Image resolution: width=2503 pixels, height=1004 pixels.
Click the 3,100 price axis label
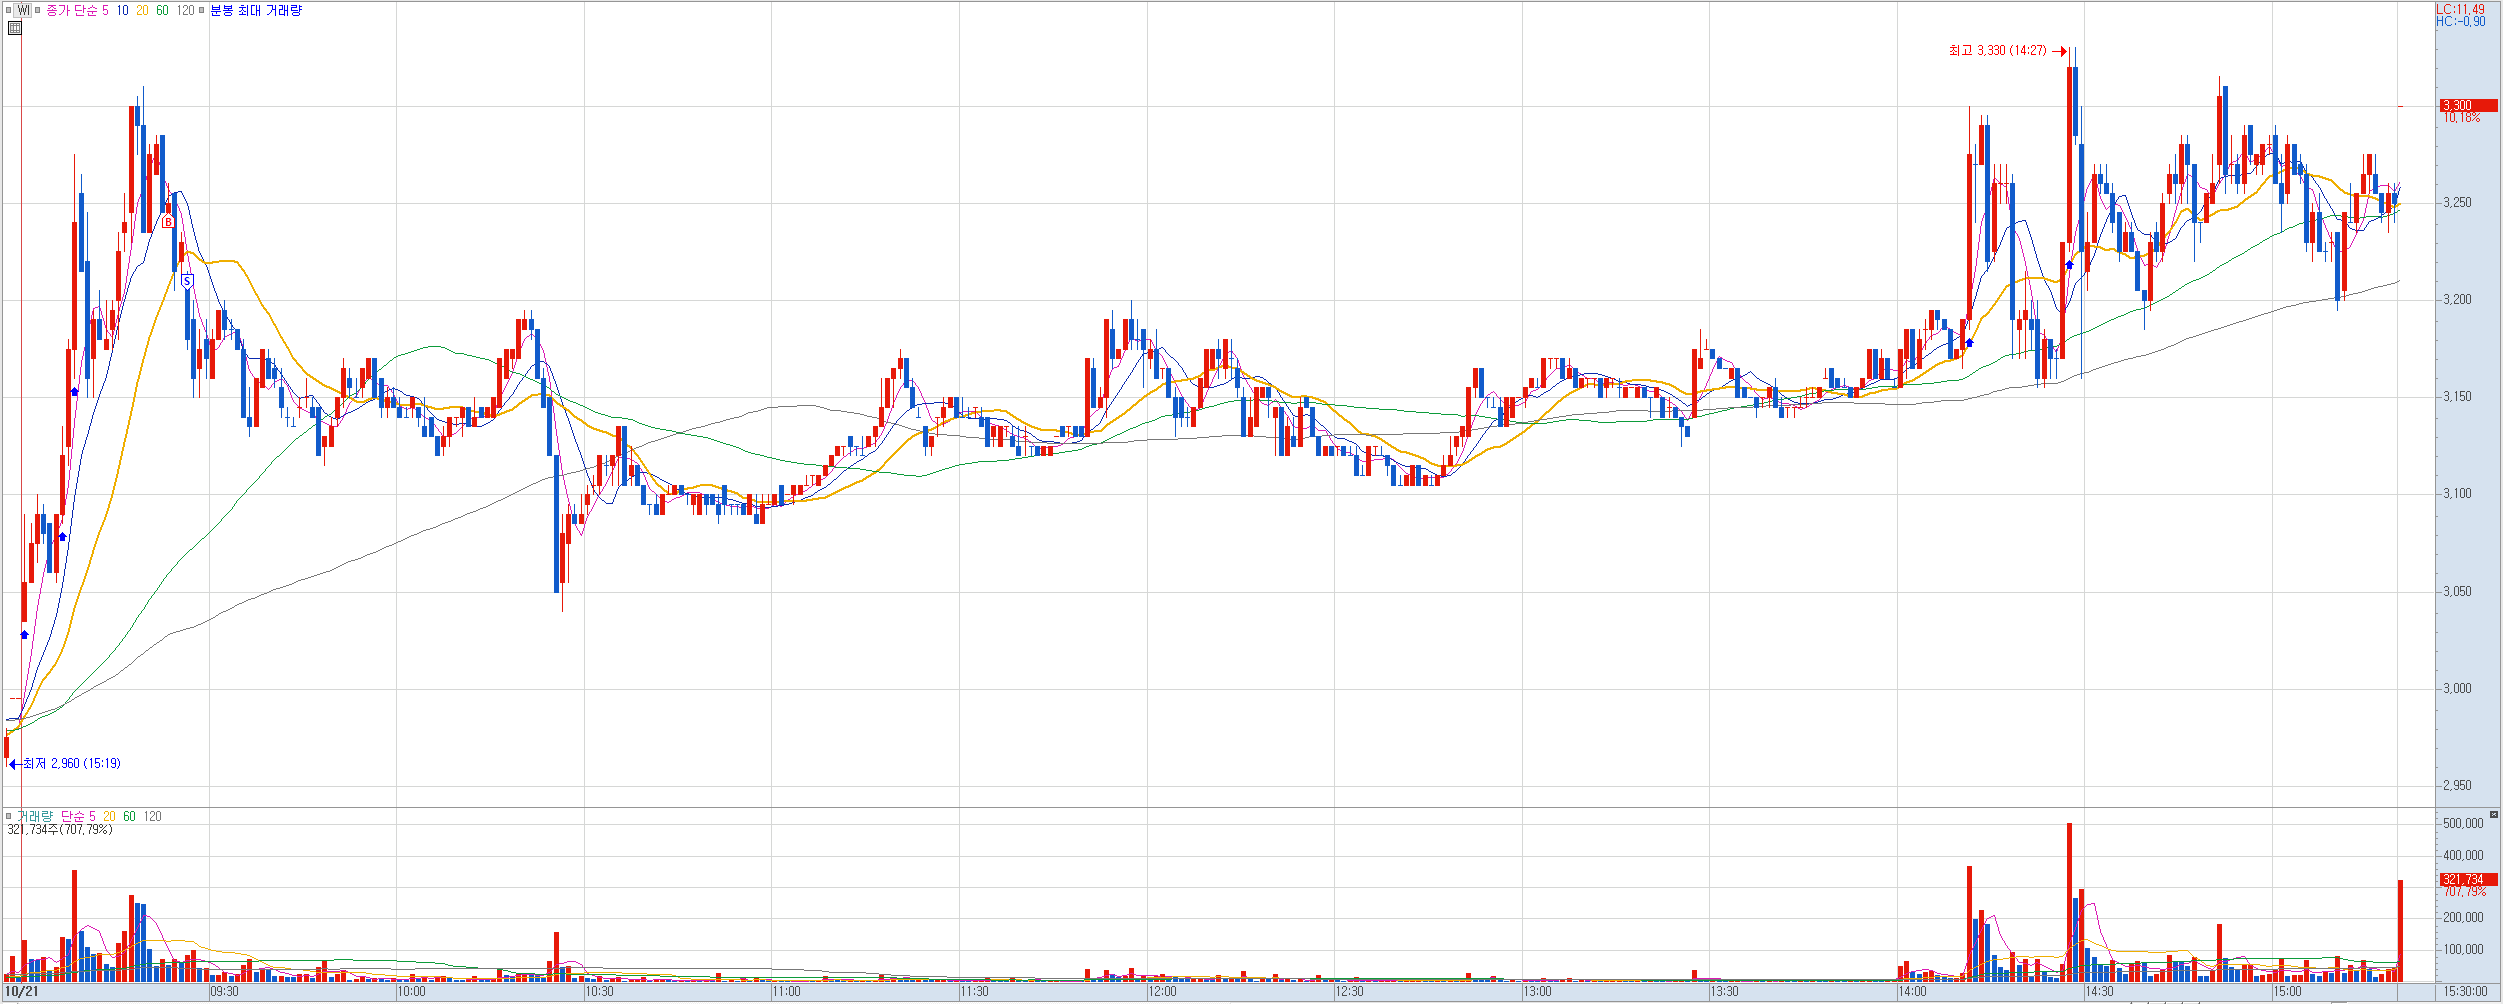[2457, 494]
